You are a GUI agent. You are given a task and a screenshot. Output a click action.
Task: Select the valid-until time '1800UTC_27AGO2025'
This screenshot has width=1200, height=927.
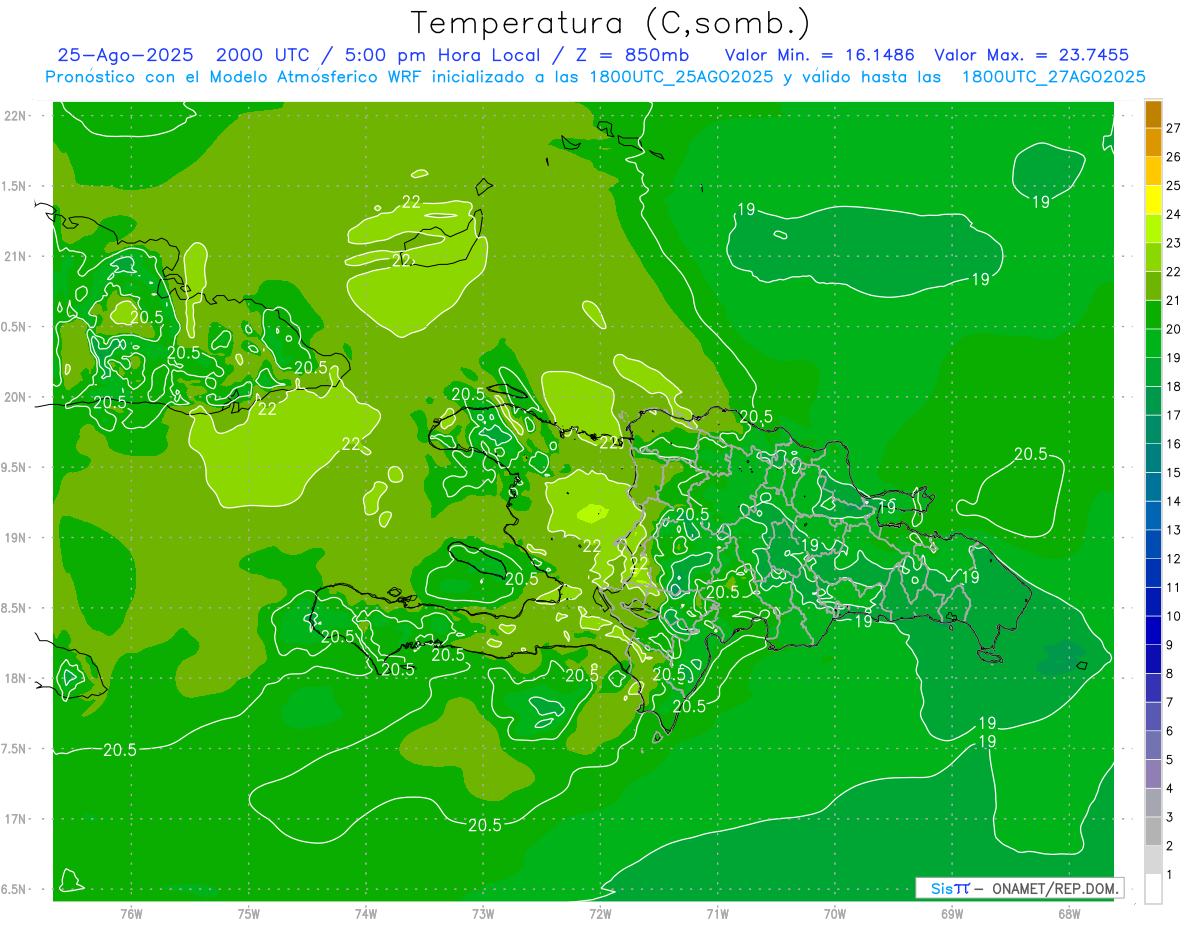tap(1053, 77)
